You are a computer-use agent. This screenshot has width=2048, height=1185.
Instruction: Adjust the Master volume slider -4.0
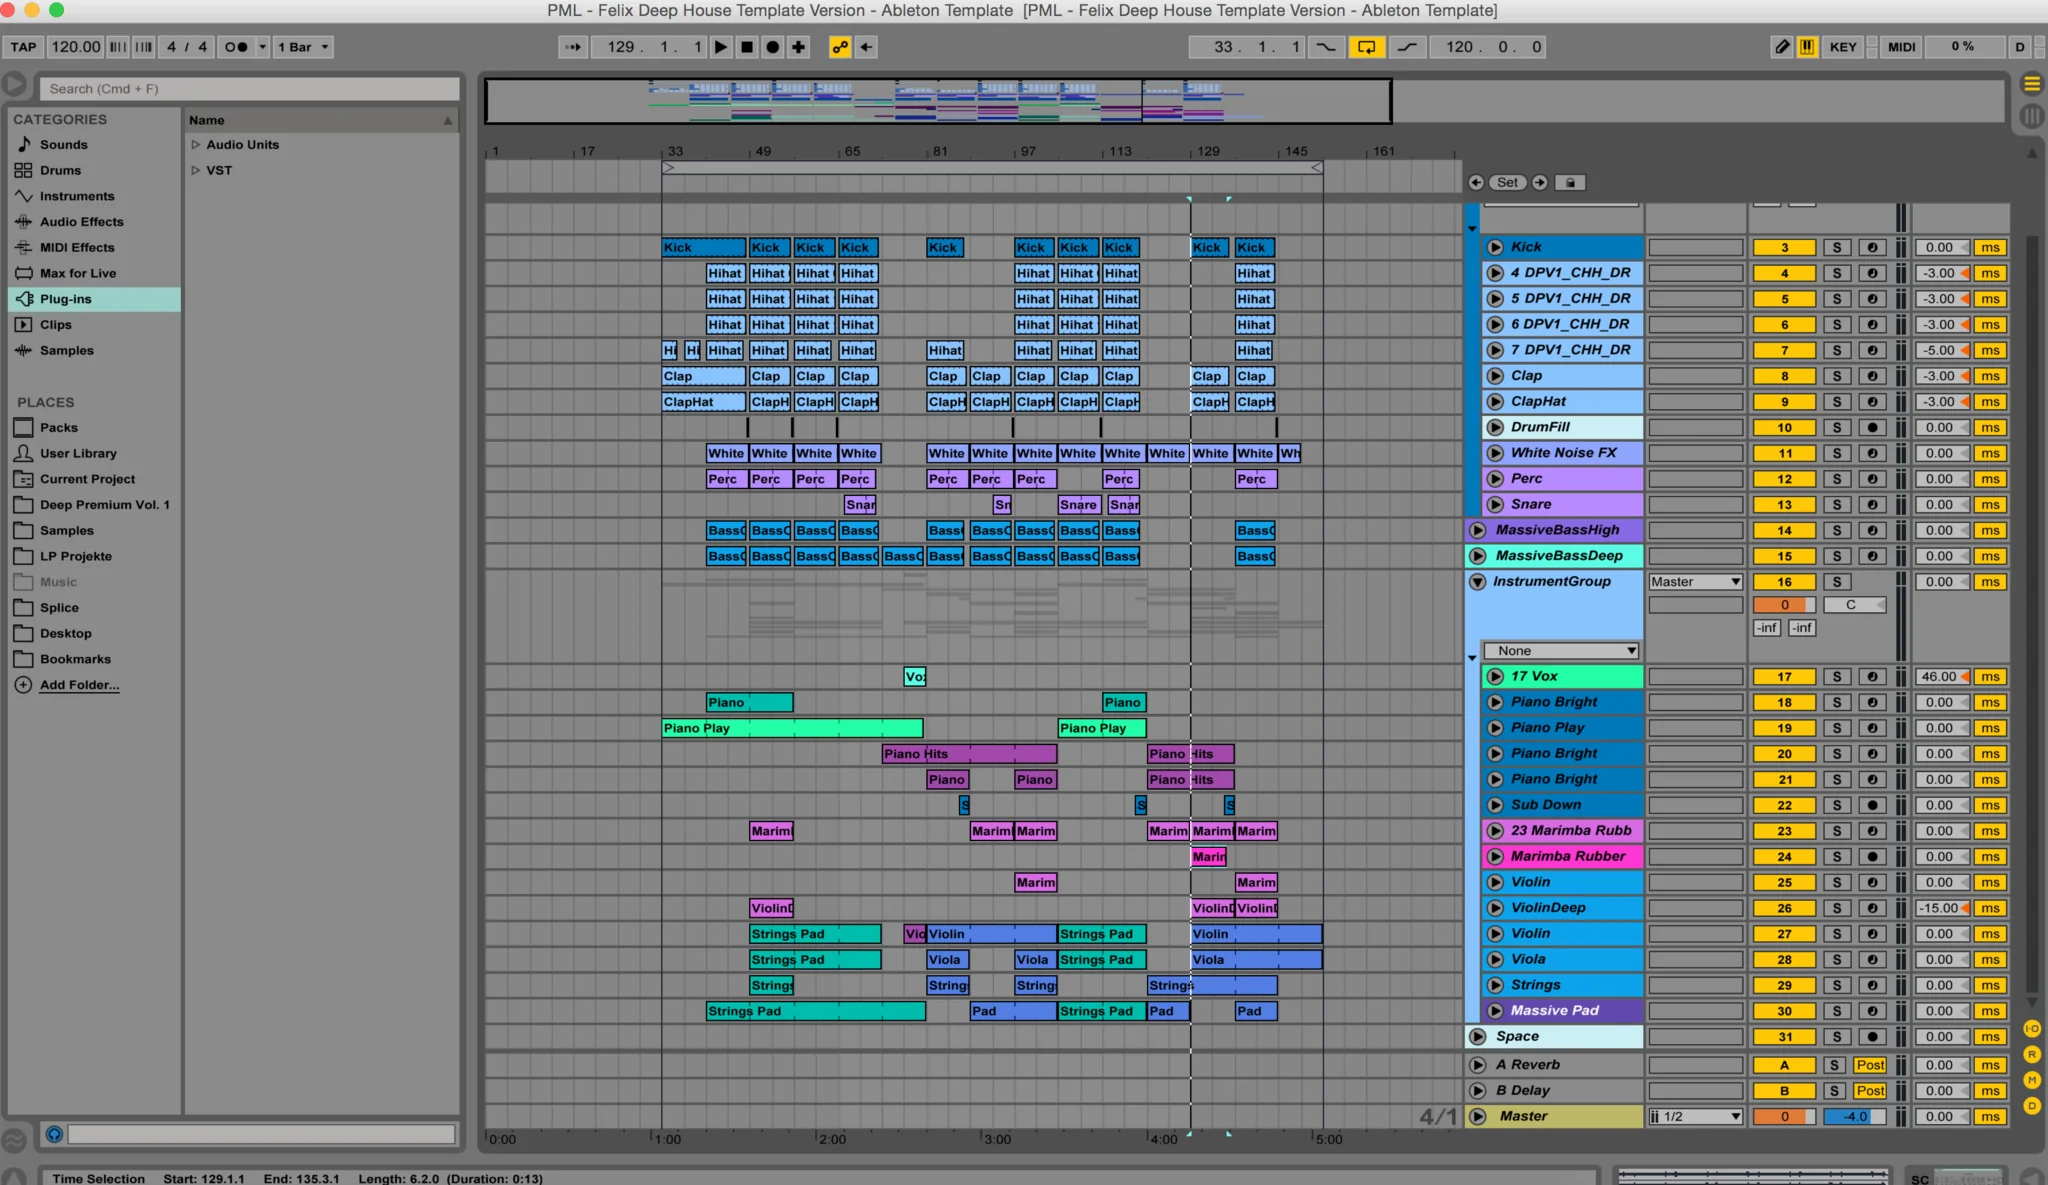point(1854,1117)
